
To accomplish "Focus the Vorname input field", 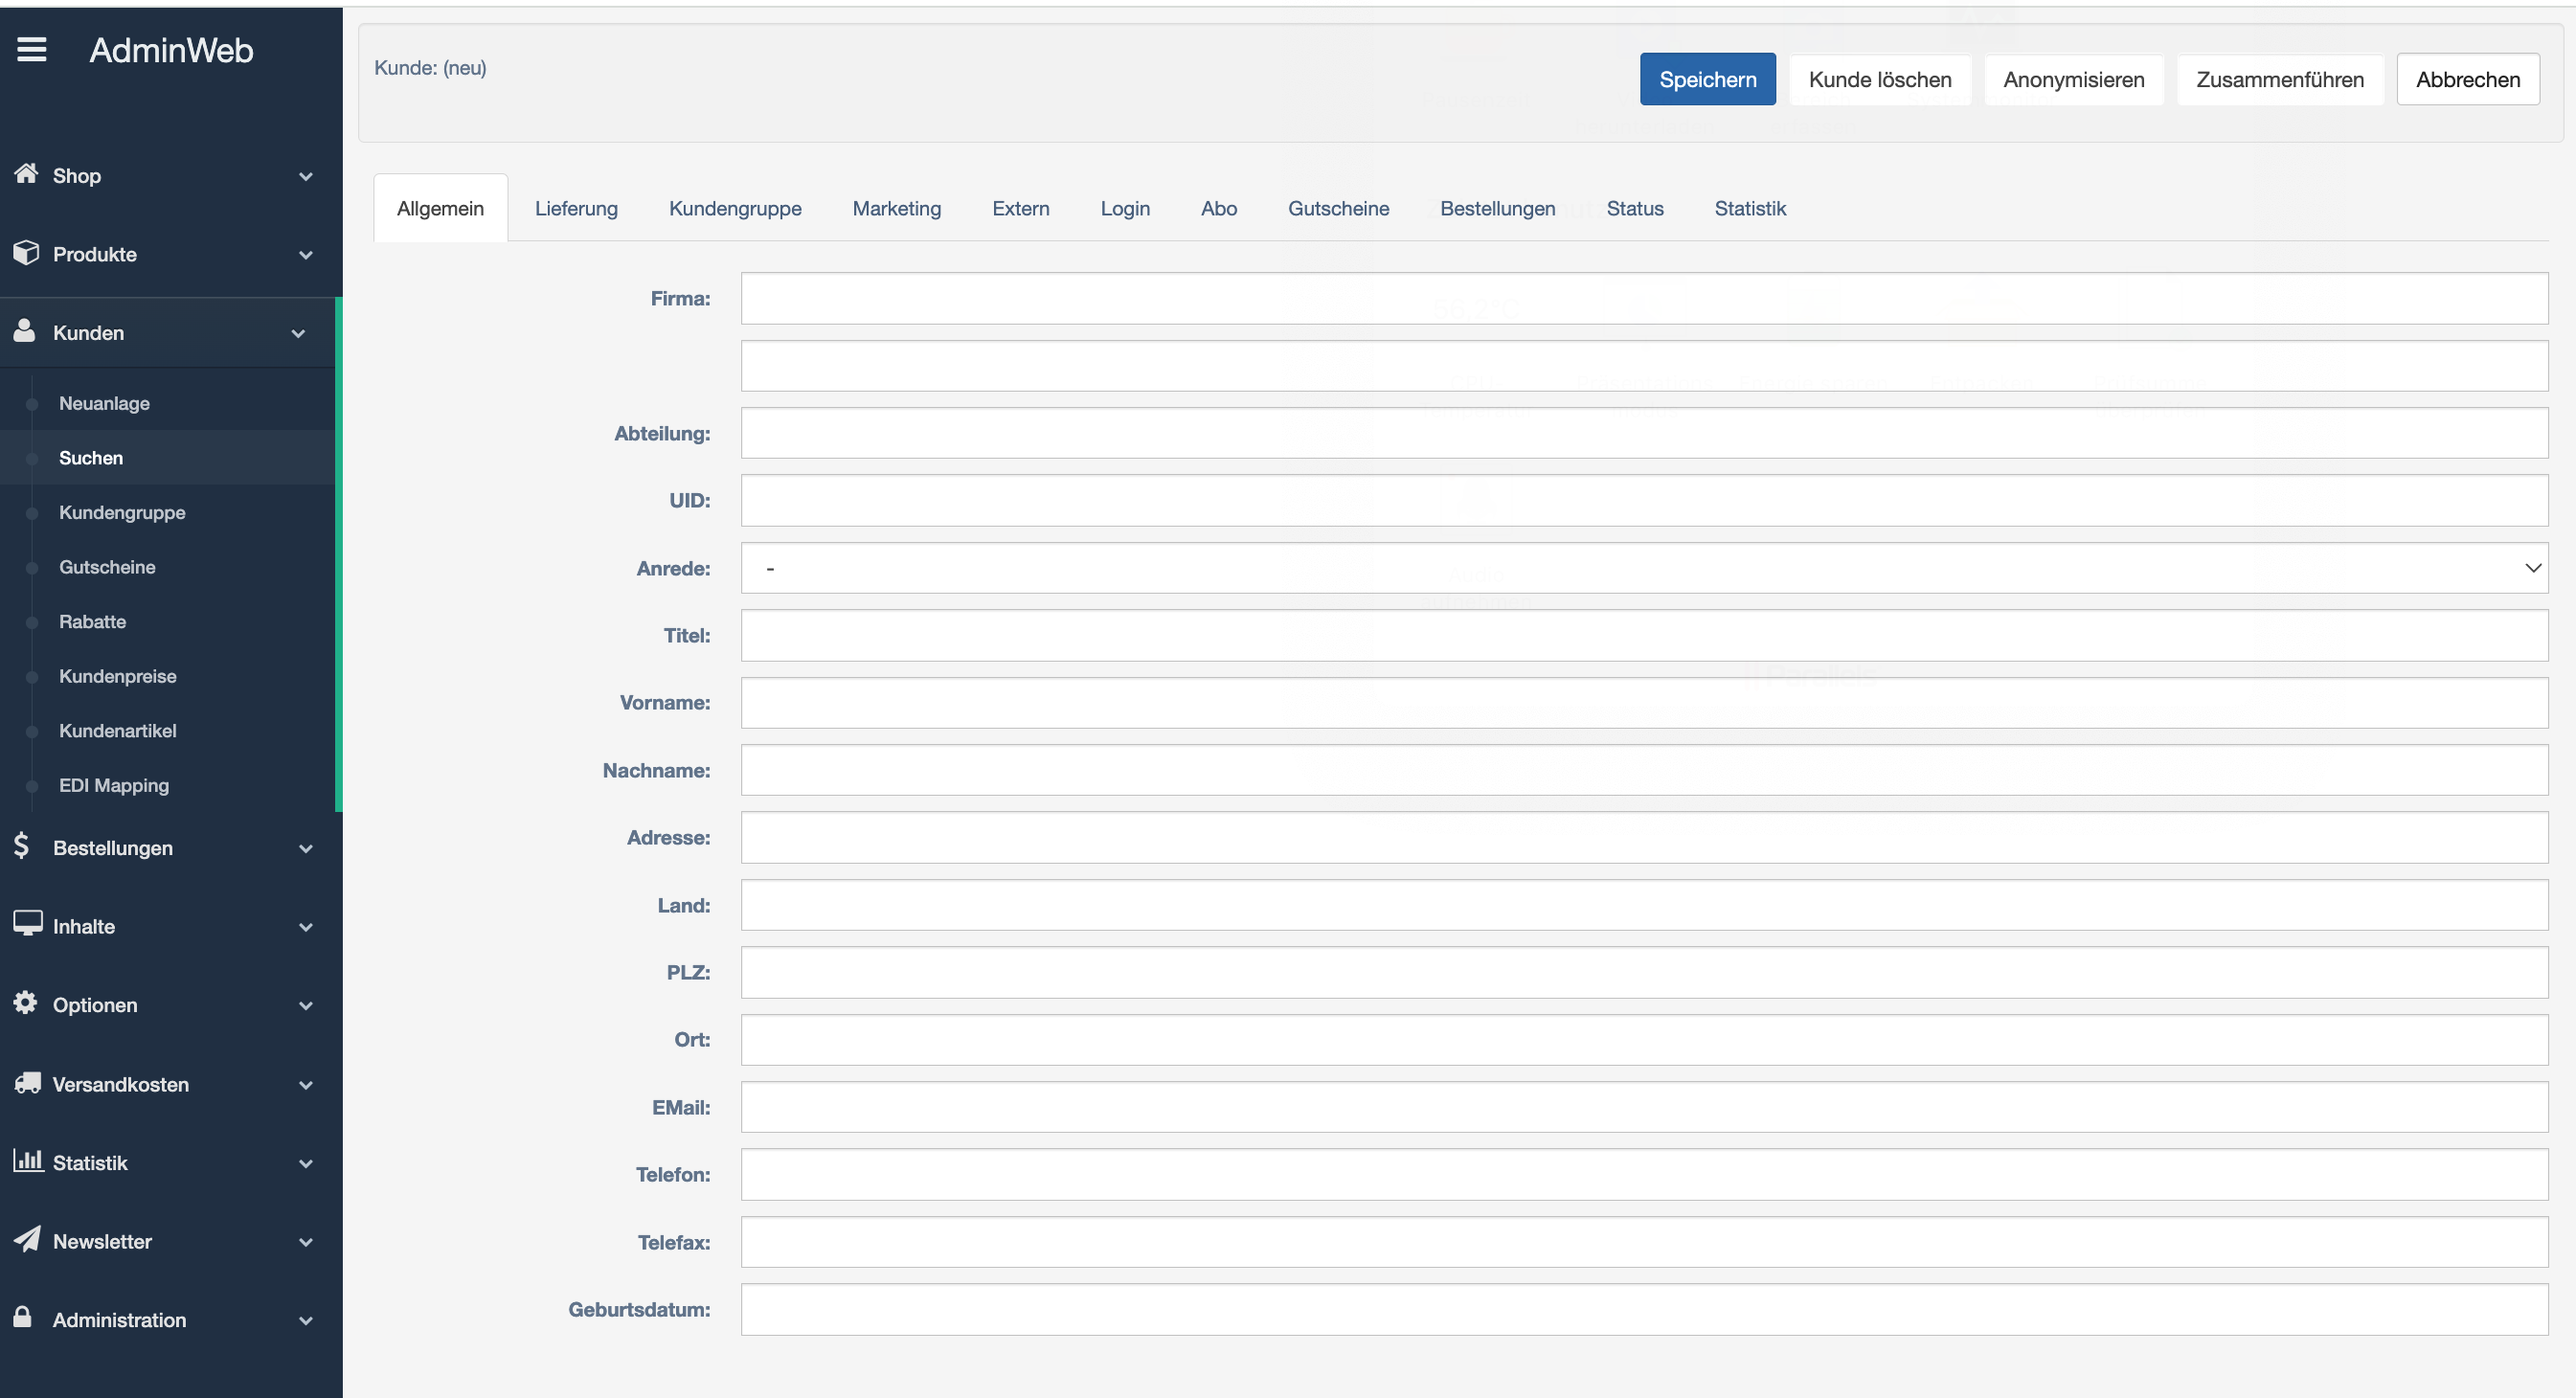I will 1644,702.
